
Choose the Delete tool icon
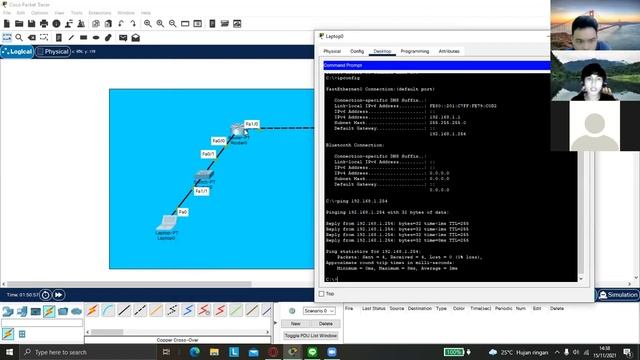coord(31,38)
